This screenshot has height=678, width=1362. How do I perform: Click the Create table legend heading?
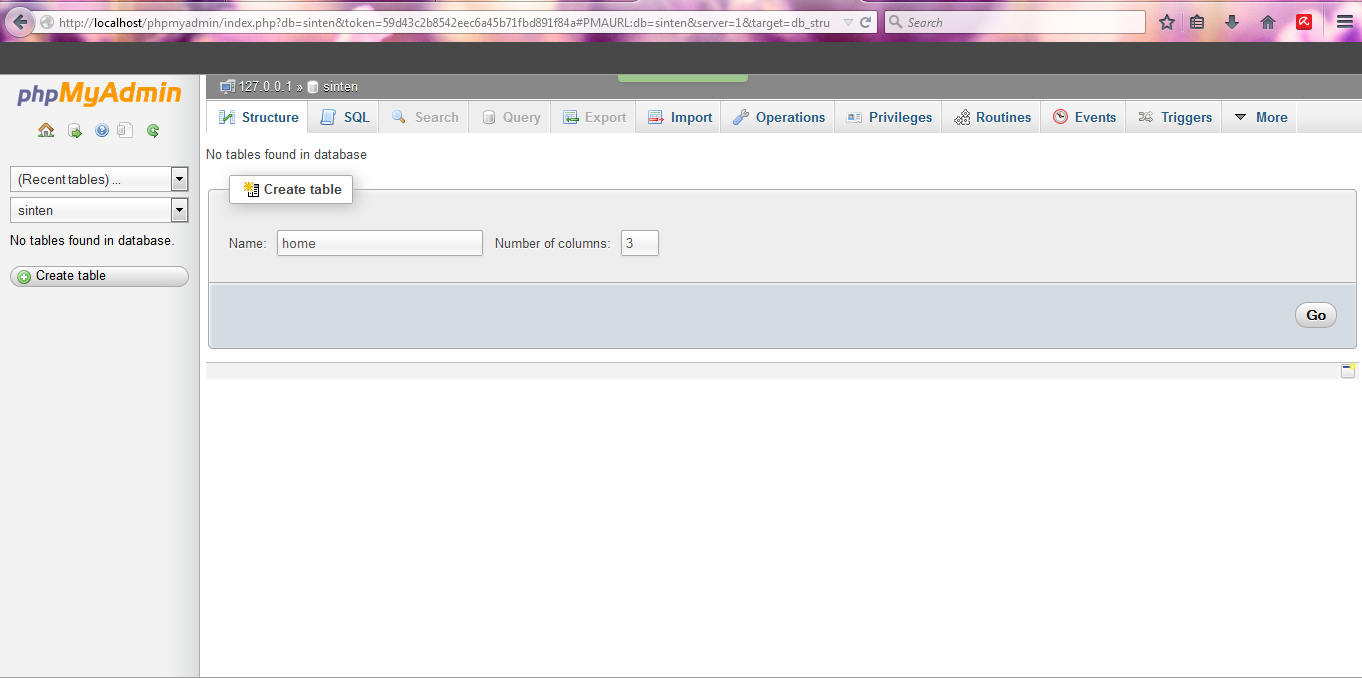tap(291, 189)
